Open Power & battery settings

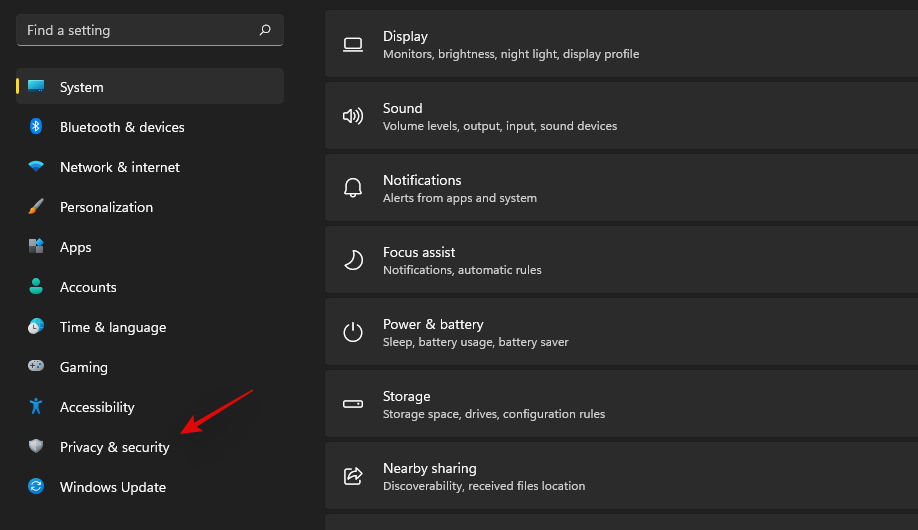(x=620, y=332)
